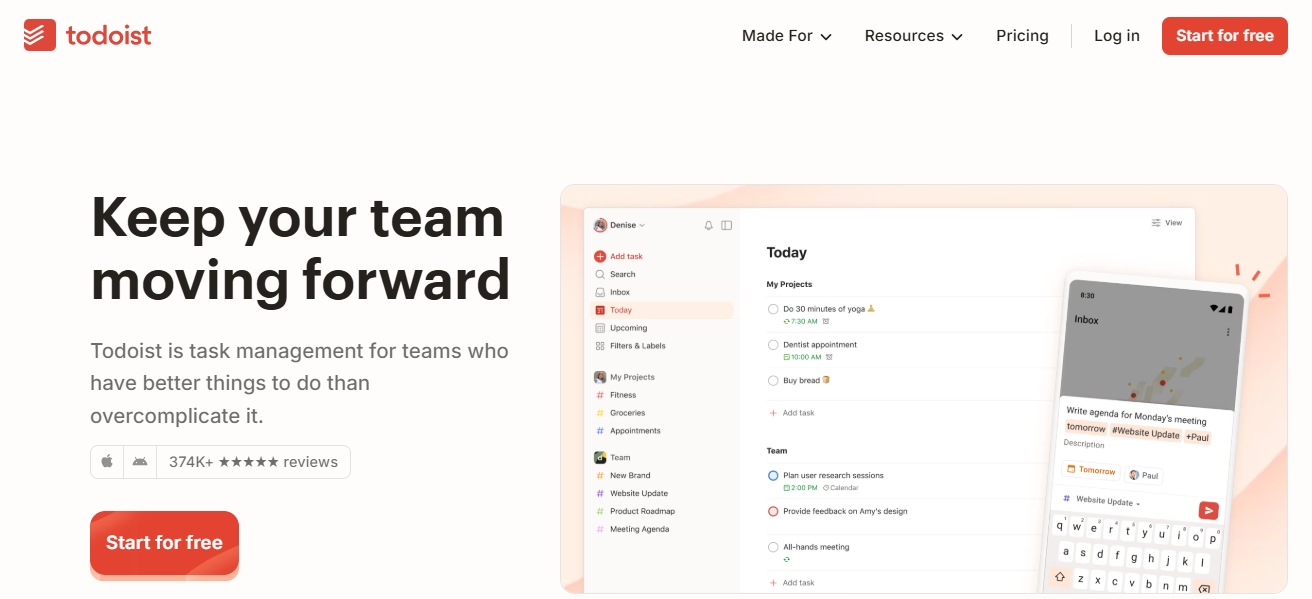Click the 2:00 PM due time label

[x=801, y=488]
